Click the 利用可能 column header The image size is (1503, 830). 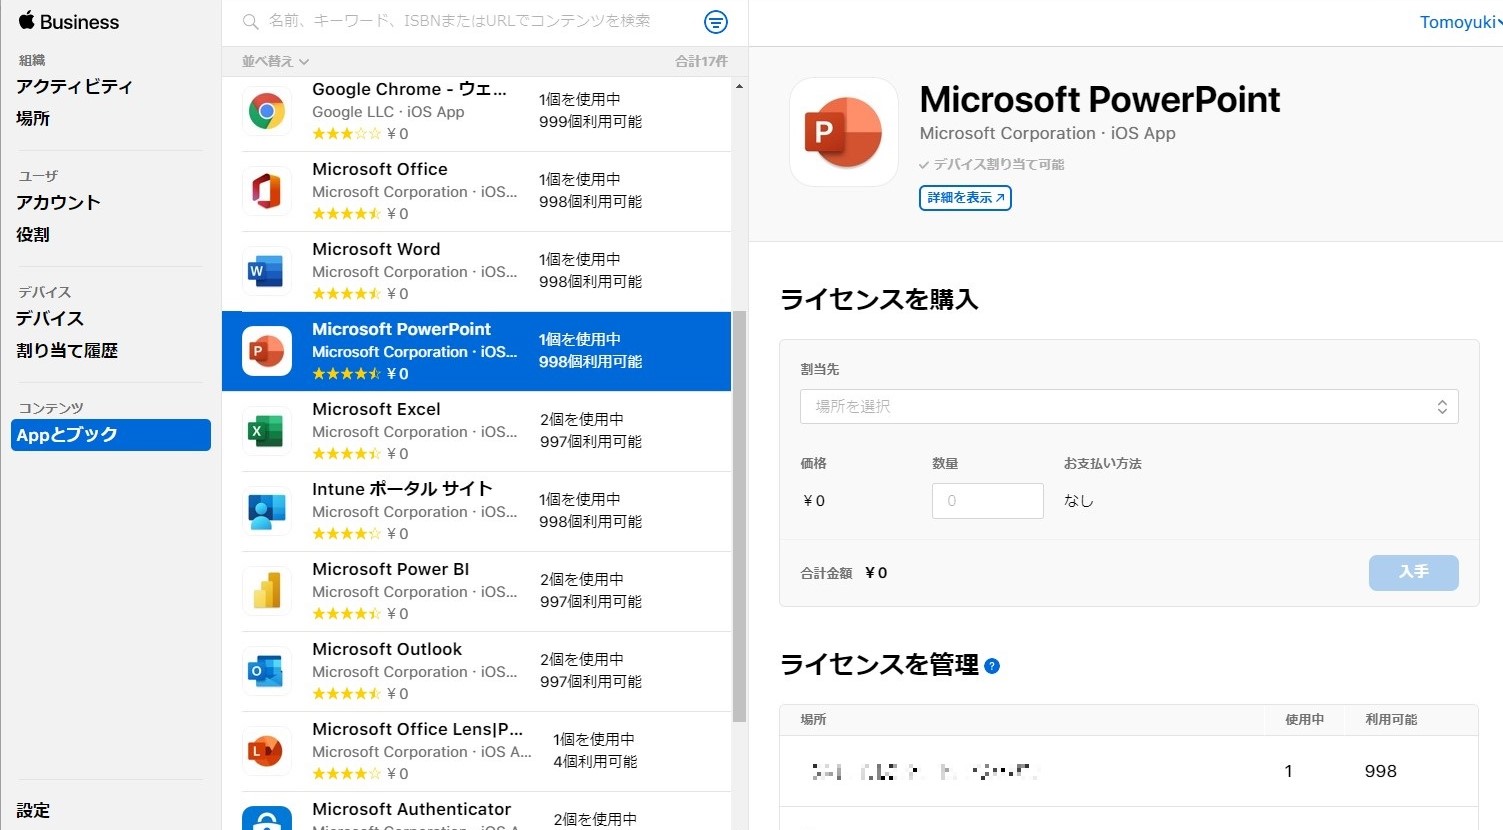tap(1391, 719)
